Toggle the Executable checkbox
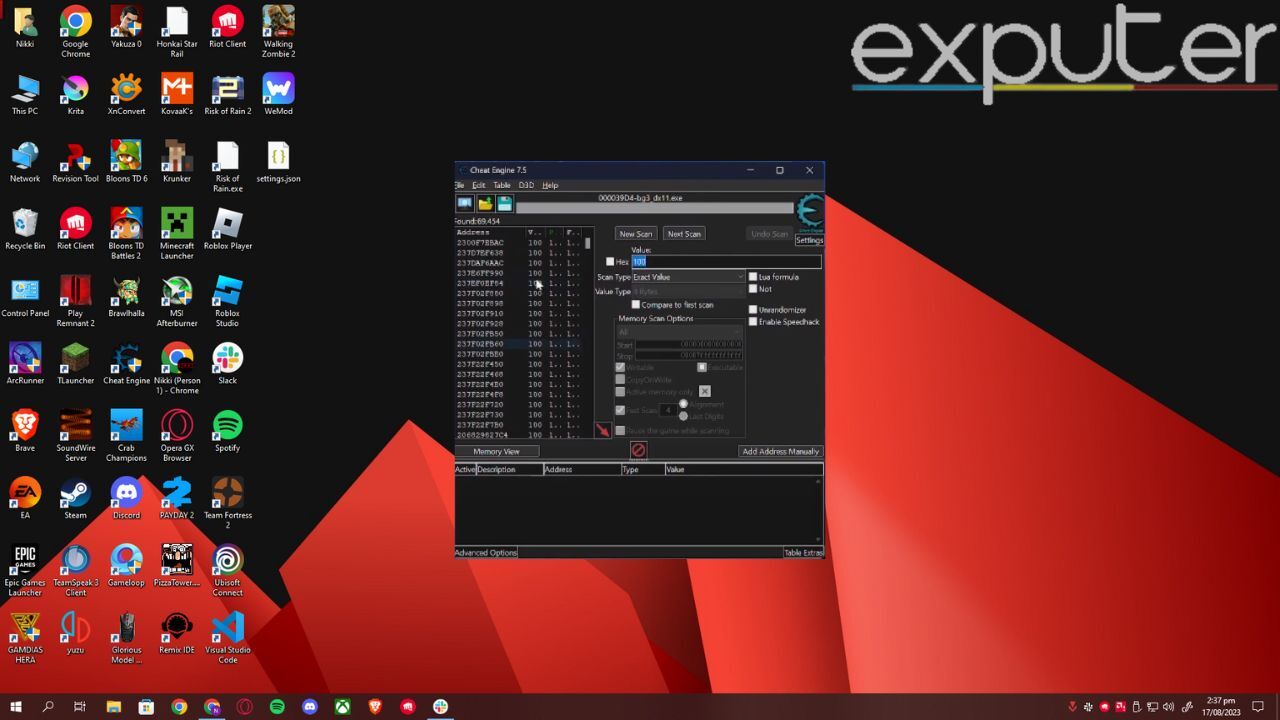1280x720 pixels. 702,368
